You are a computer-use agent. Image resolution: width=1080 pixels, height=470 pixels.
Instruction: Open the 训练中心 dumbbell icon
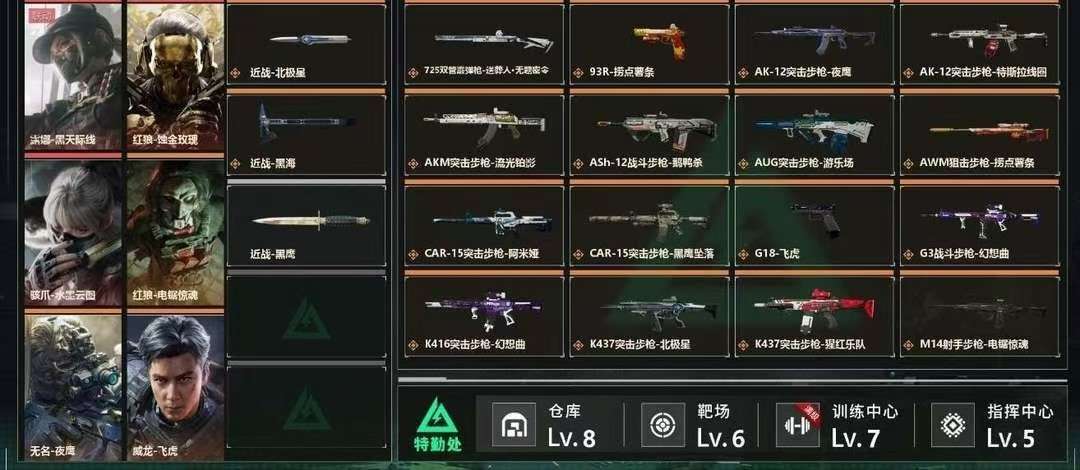[798, 425]
